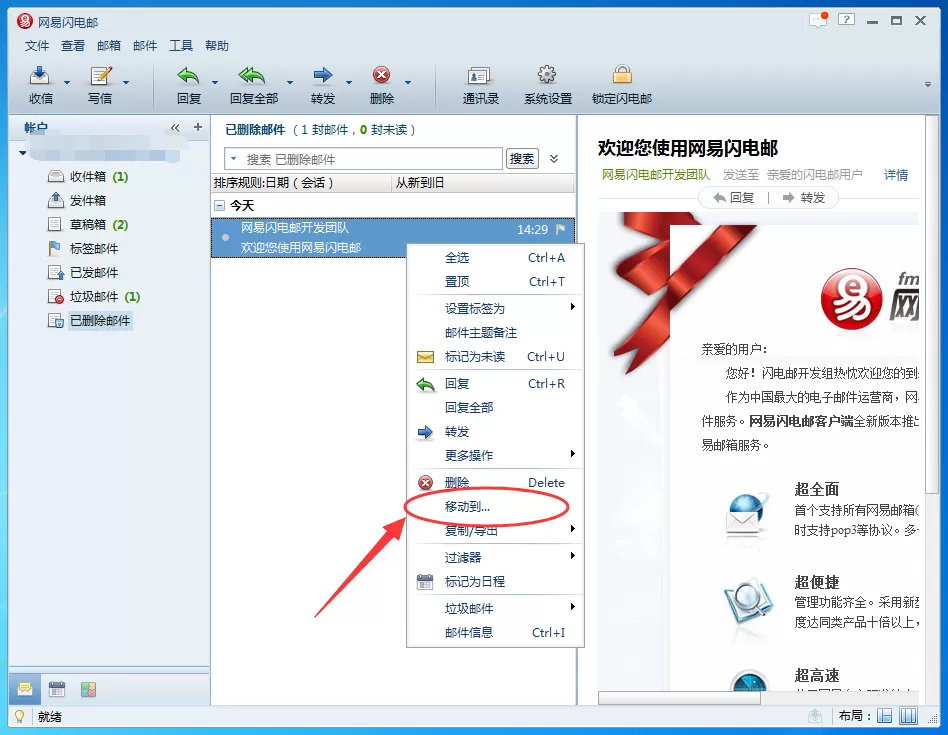948x735 pixels.
Task: Click the 详情 details link
Action: [896, 175]
